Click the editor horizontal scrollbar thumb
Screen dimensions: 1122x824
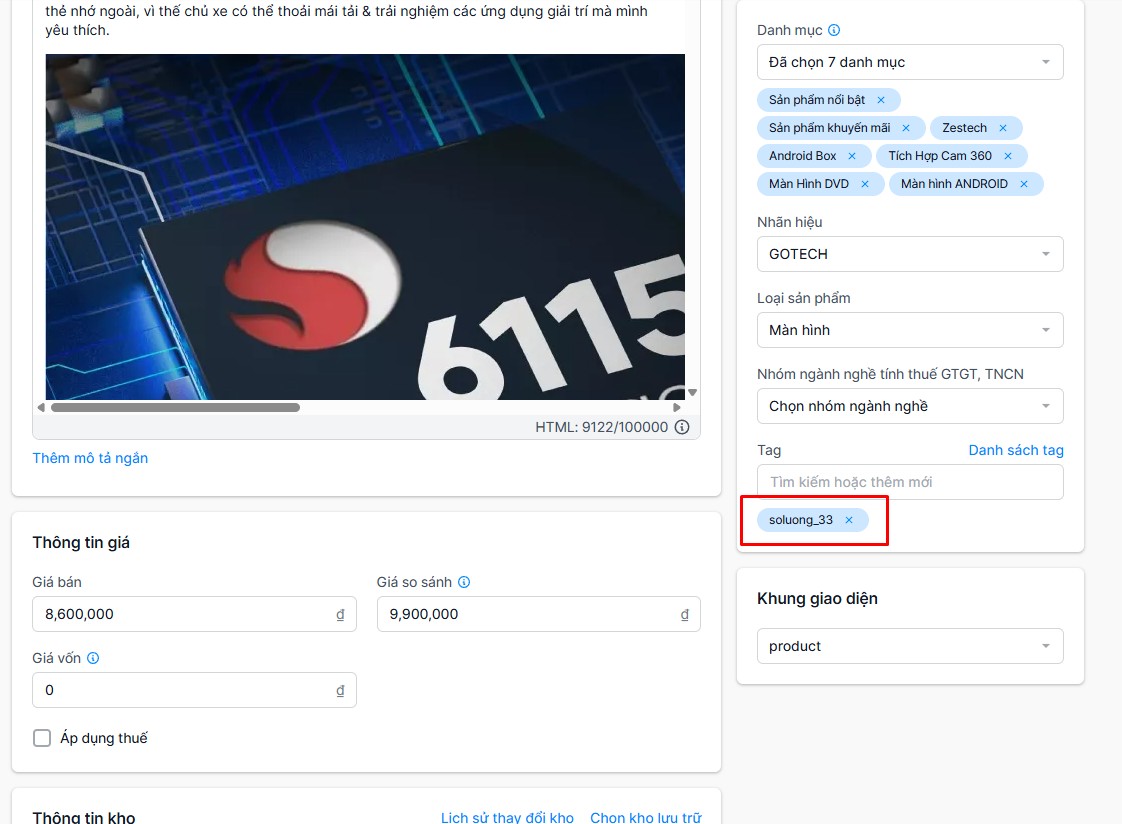pyautogui.click(x=175, y=408)
